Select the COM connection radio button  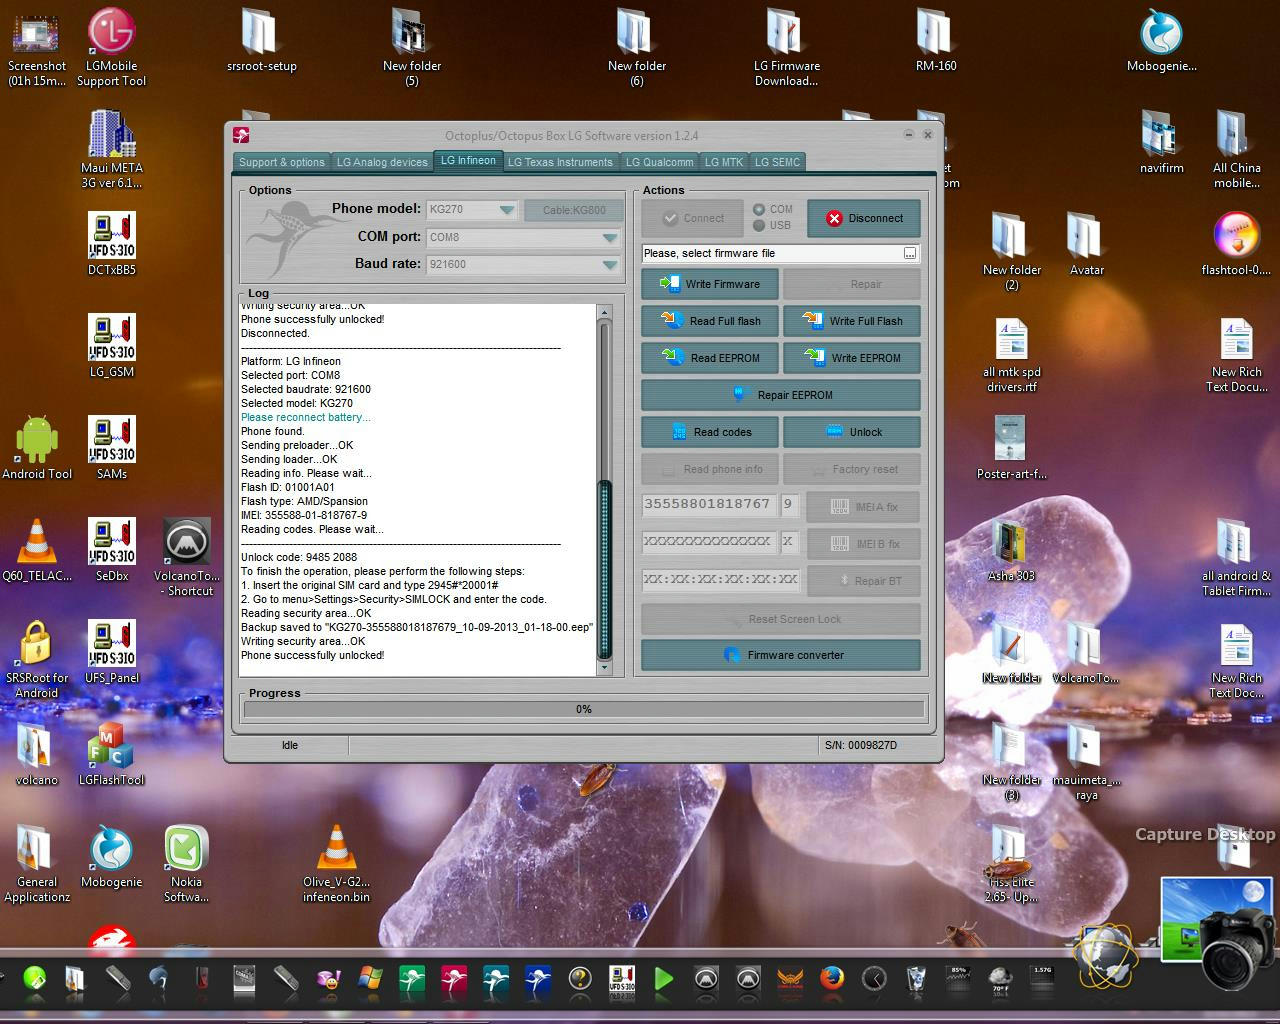click(759, 209)
